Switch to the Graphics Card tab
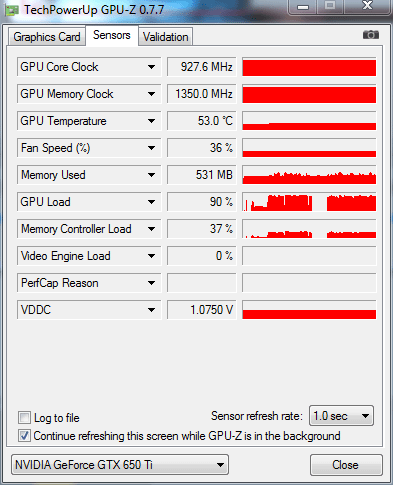The width and height of the screenshot is (393, 485). point(47,37)
